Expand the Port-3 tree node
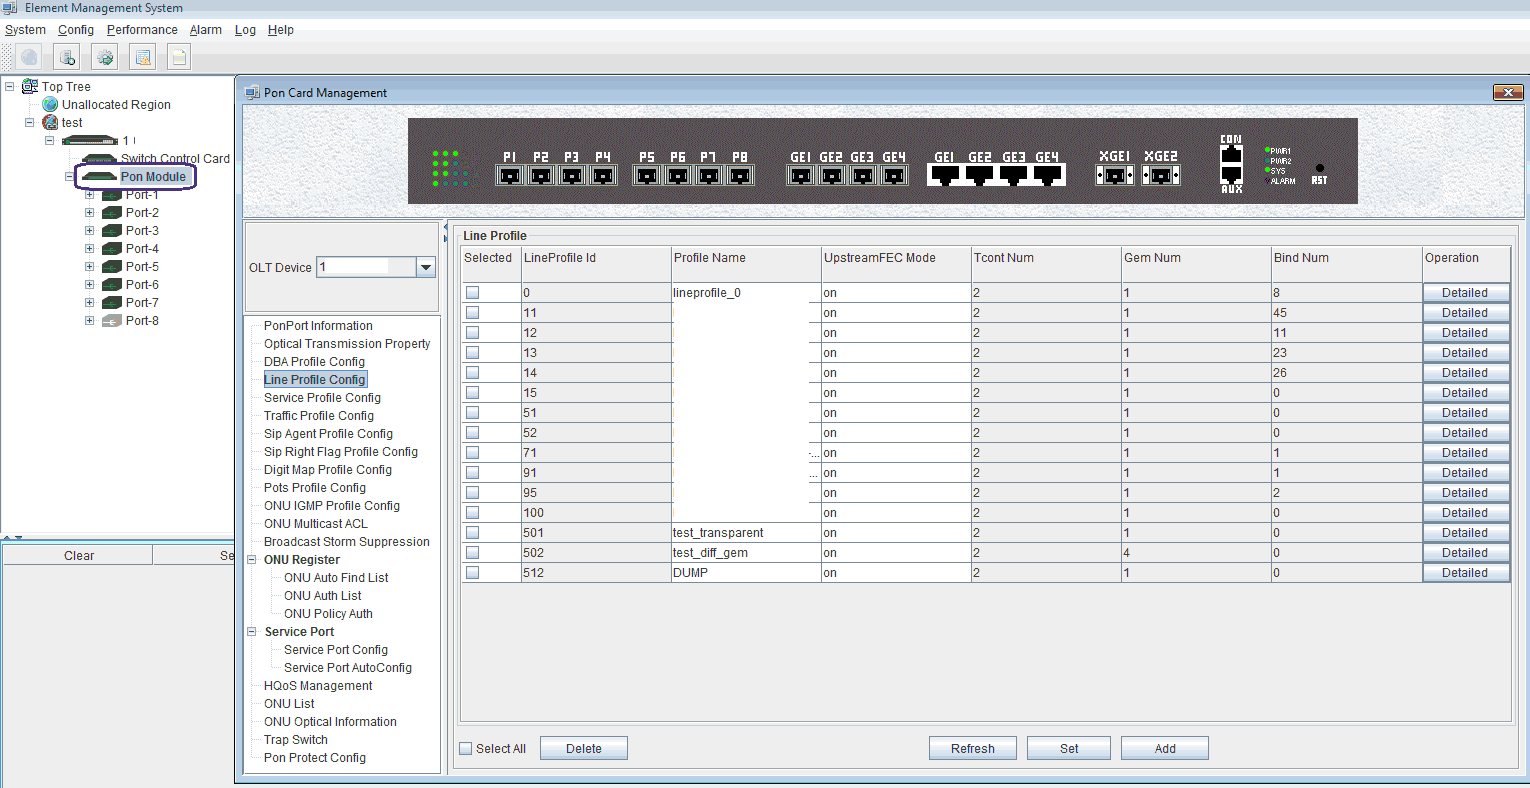1530x788 pixels. [90, 231]
